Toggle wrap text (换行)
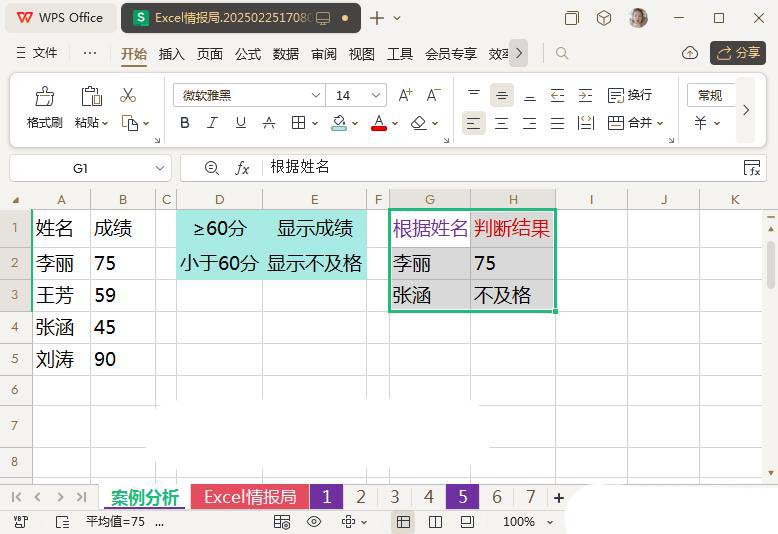Screen dimensions: 778x534 tap(629, 95)
